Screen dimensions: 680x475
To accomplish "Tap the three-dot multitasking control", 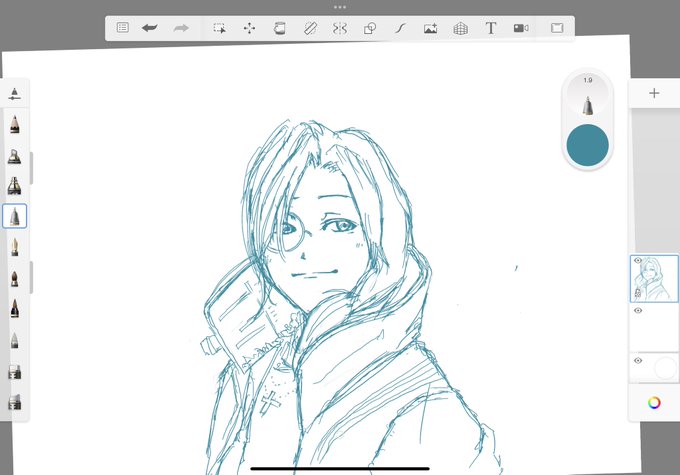I will 340,7.
